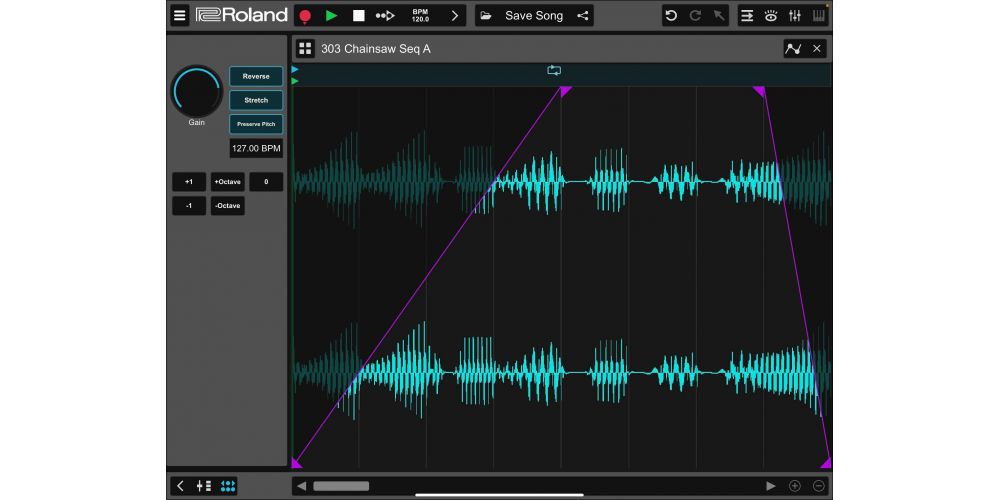Click the Gain knob

tap(196, 91)
